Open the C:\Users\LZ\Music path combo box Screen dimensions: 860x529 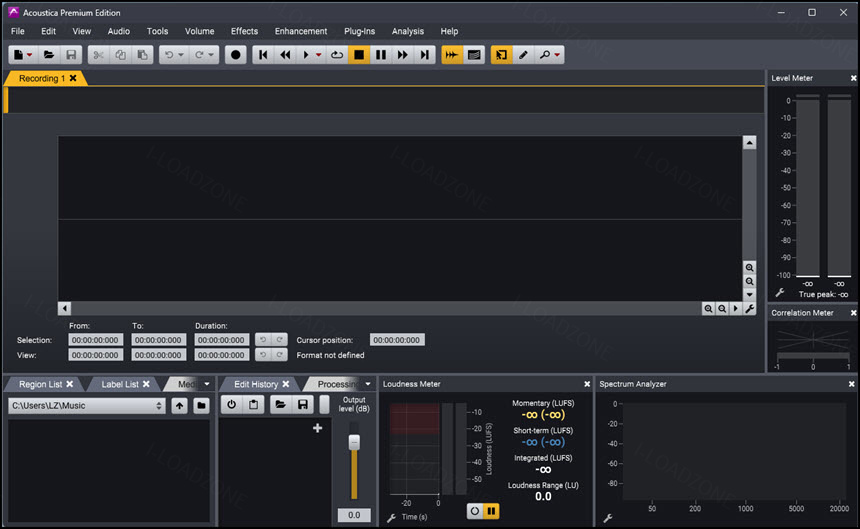tap(87, 406)
